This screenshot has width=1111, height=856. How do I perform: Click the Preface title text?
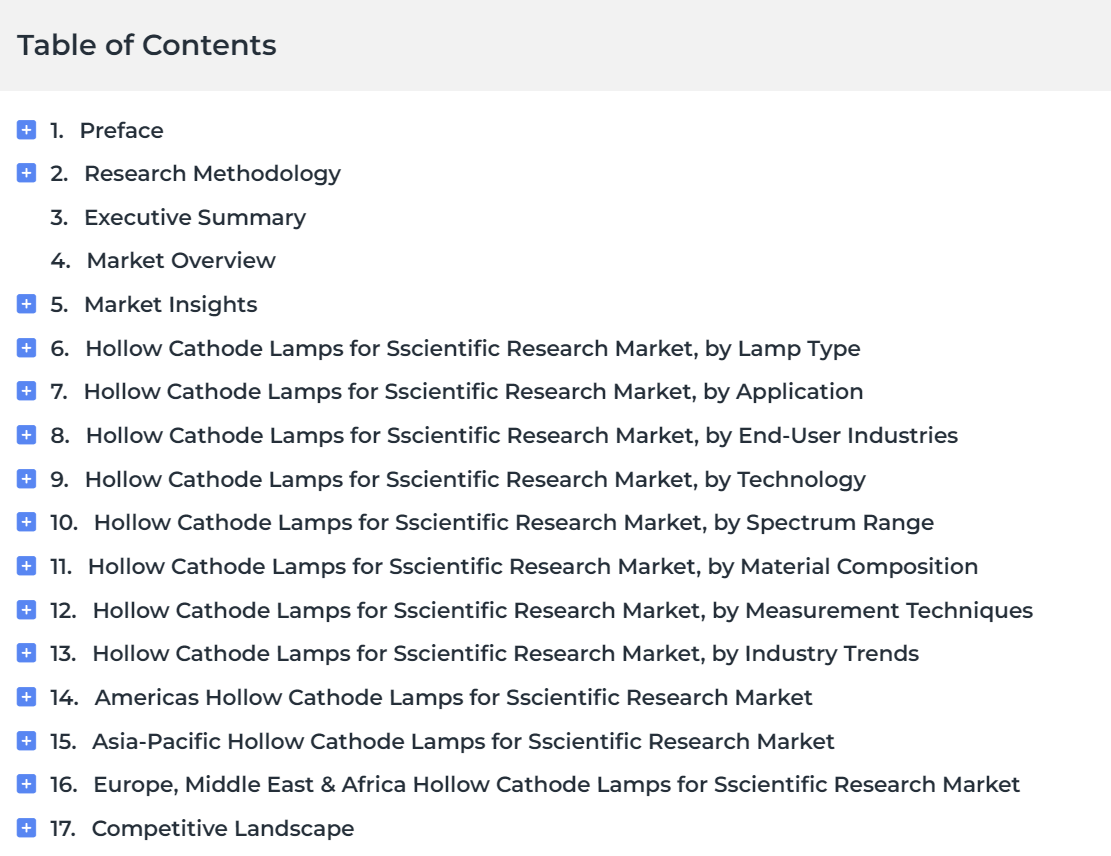click(x=121, y=130)
